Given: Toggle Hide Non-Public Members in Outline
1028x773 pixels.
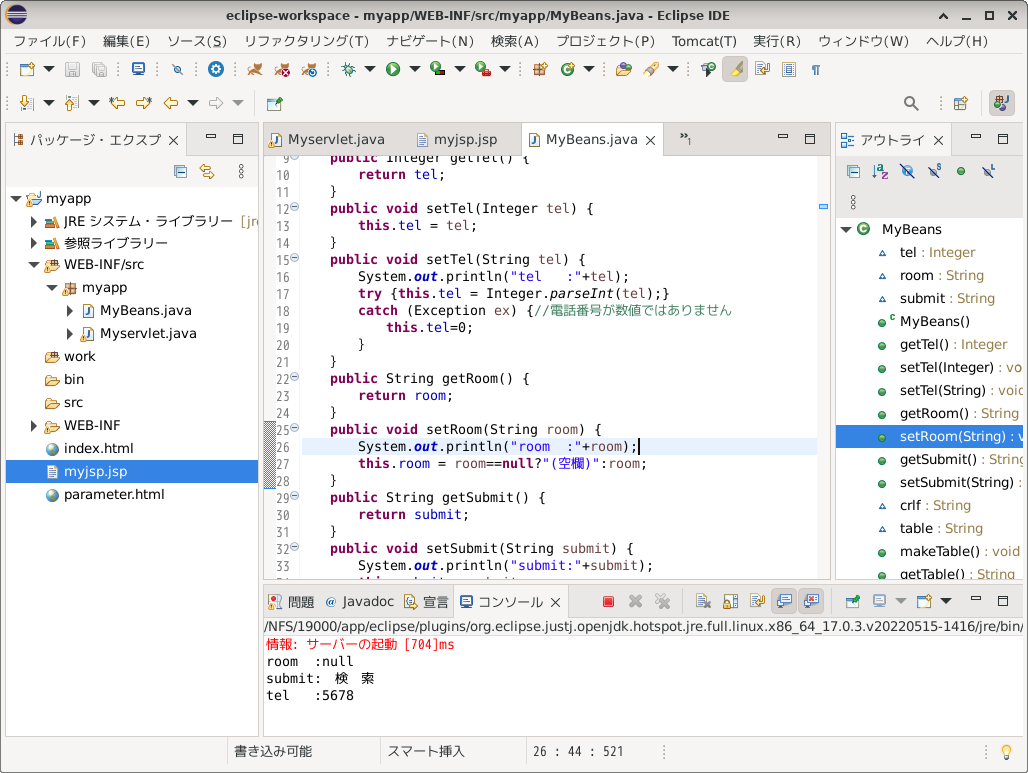Looking at the screenshot, I should pos(961,172).
